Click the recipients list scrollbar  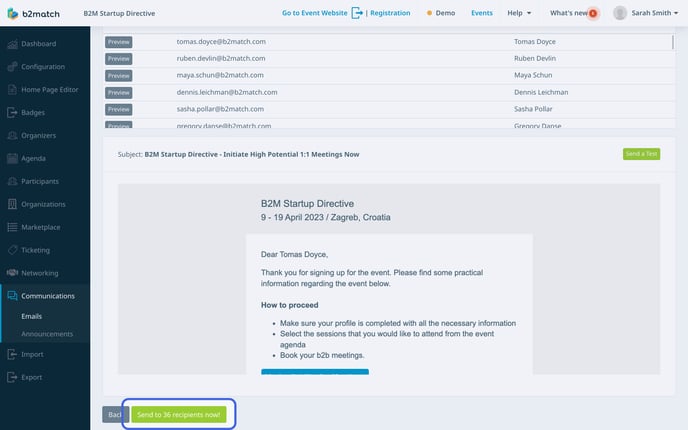point(673,42)
